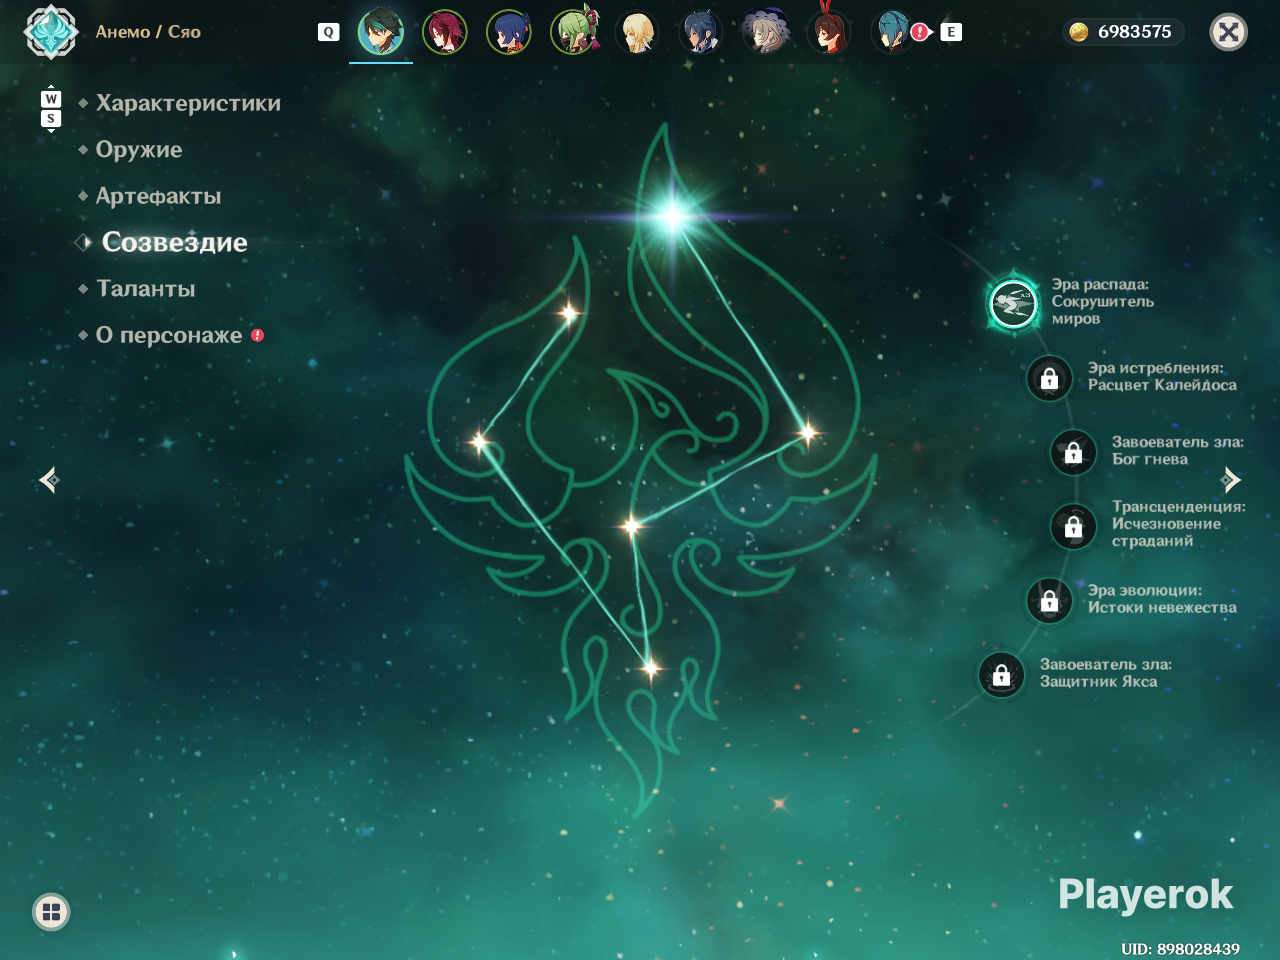The height and width of the screenshot is (960, 1280).
Task: Click the Анемо / Сяо title text
Action: click(x=148, y=32)
